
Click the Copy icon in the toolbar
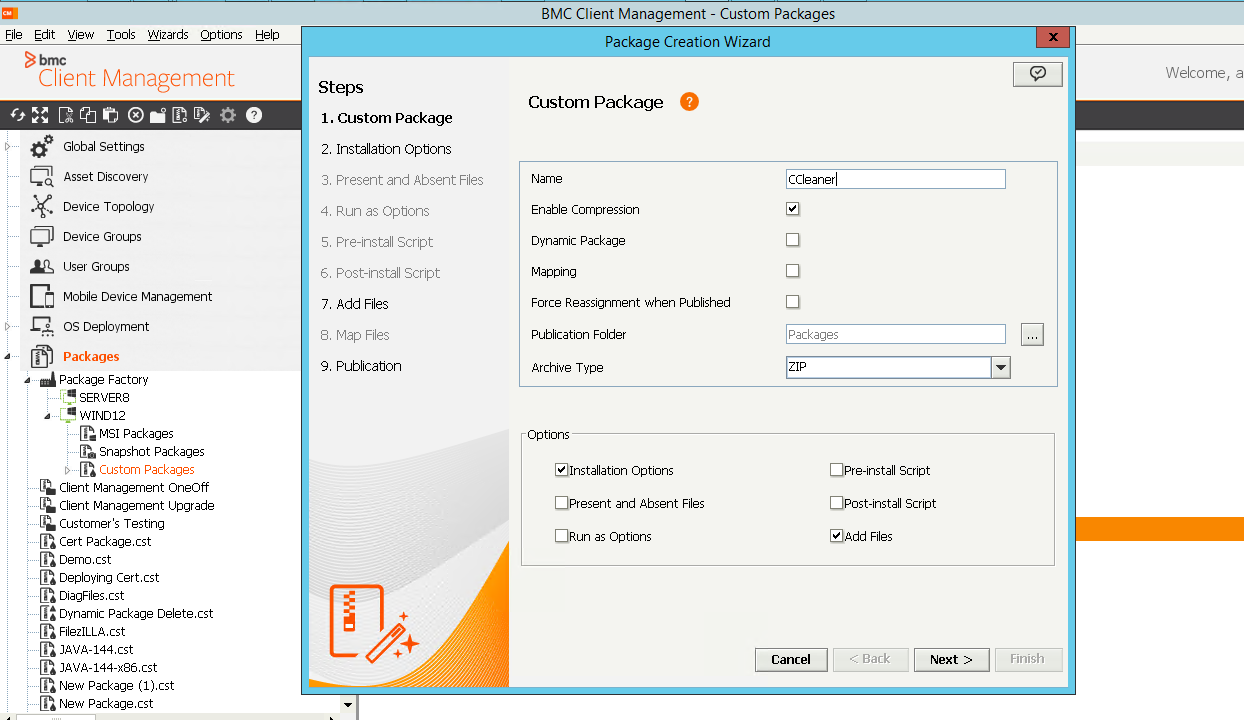coord(88,115)
